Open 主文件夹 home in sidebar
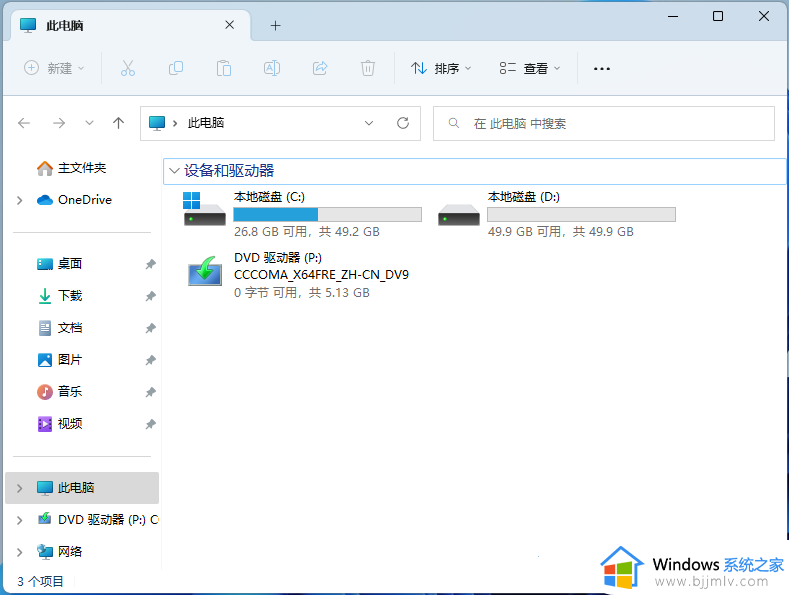The height and width of the screenshot is (595, 789). 71,168
